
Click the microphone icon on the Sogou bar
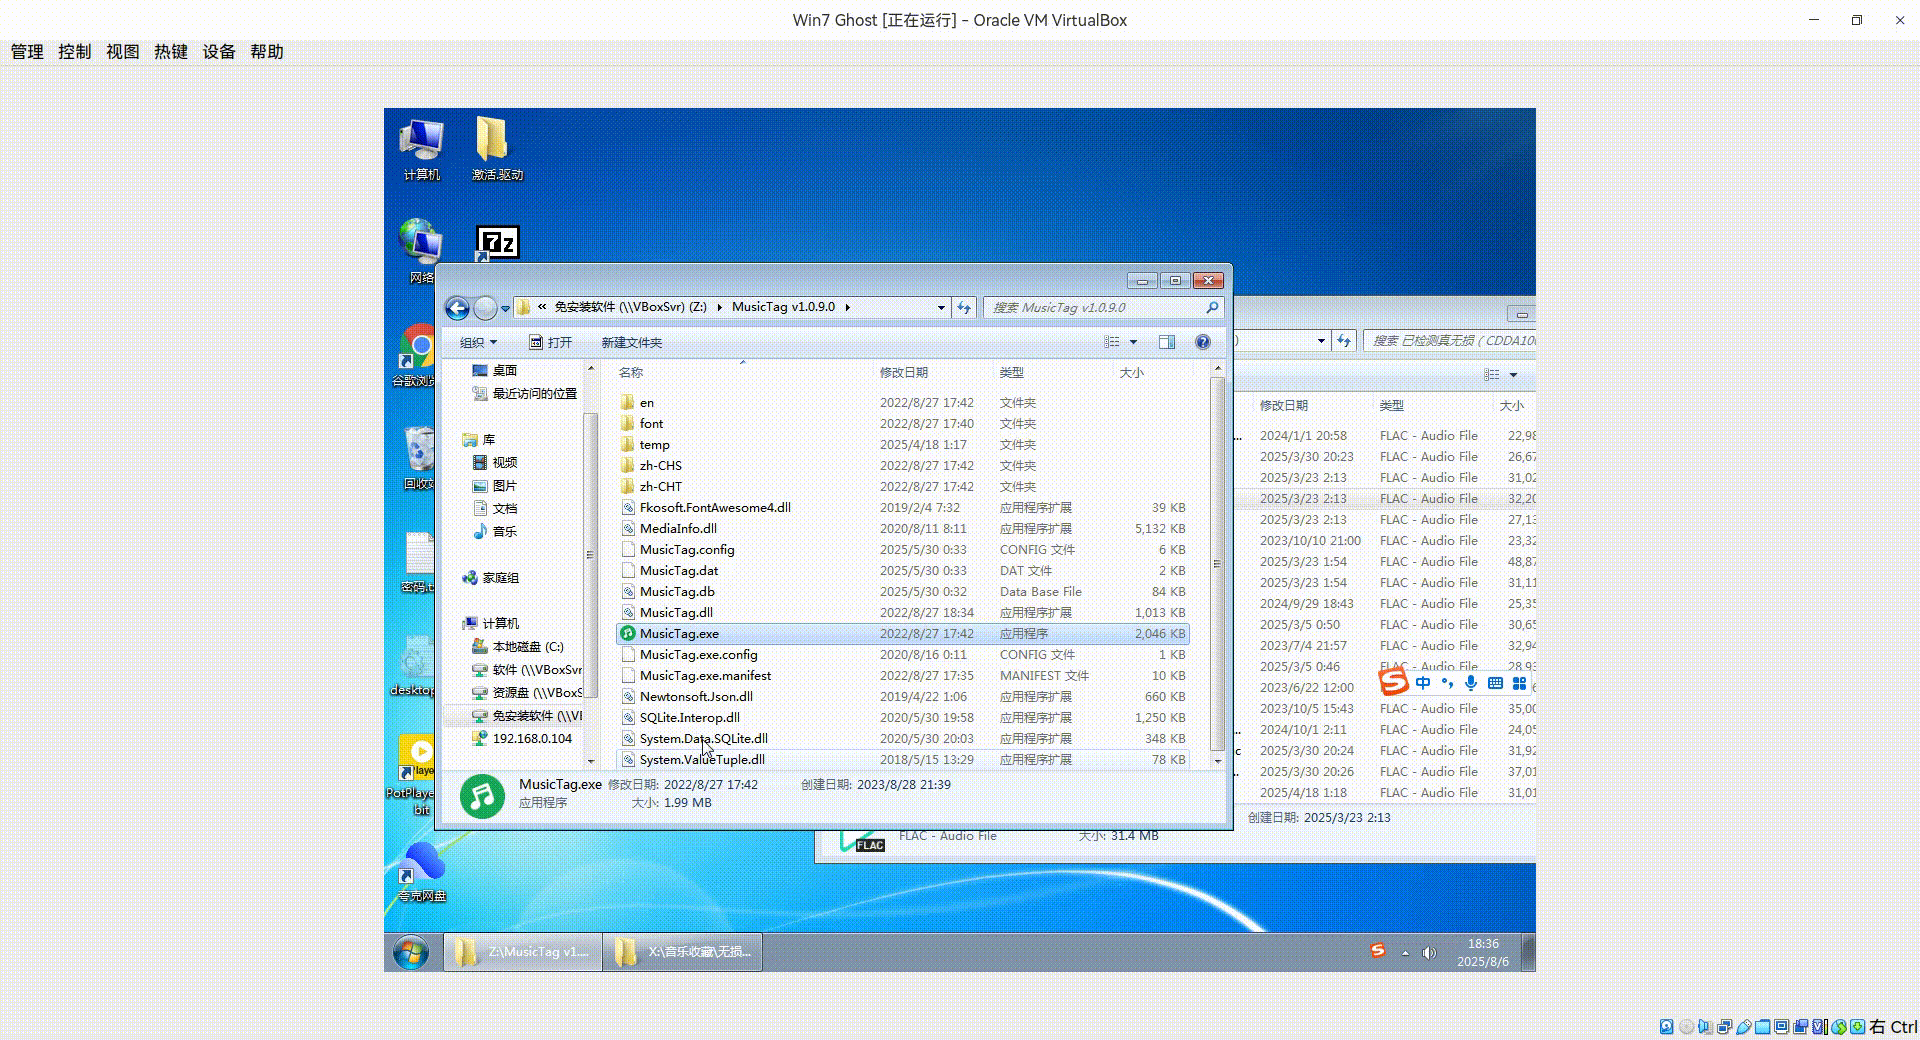click(1471, 683)
